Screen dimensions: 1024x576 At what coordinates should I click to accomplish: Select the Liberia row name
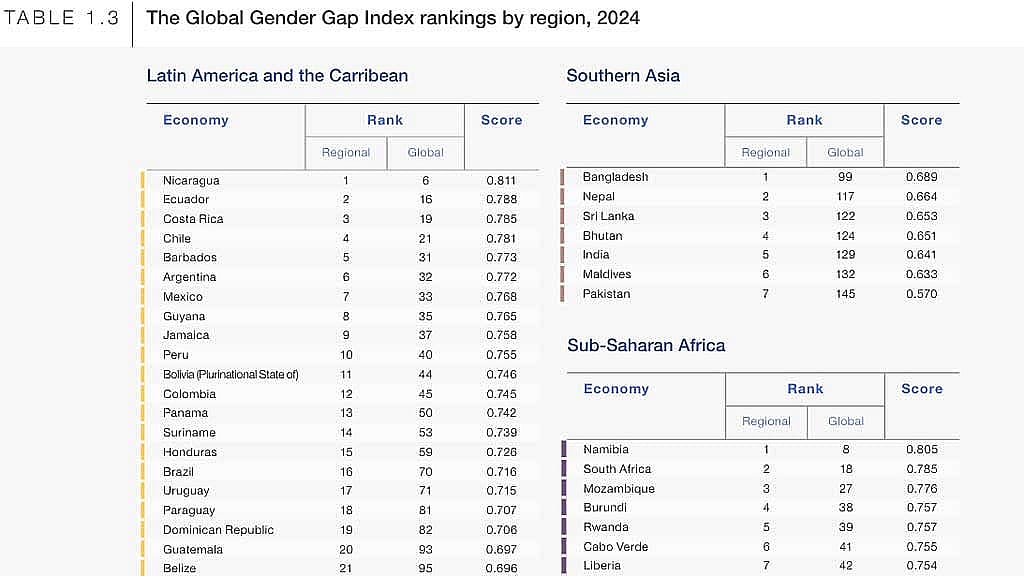tap(601, 566)
